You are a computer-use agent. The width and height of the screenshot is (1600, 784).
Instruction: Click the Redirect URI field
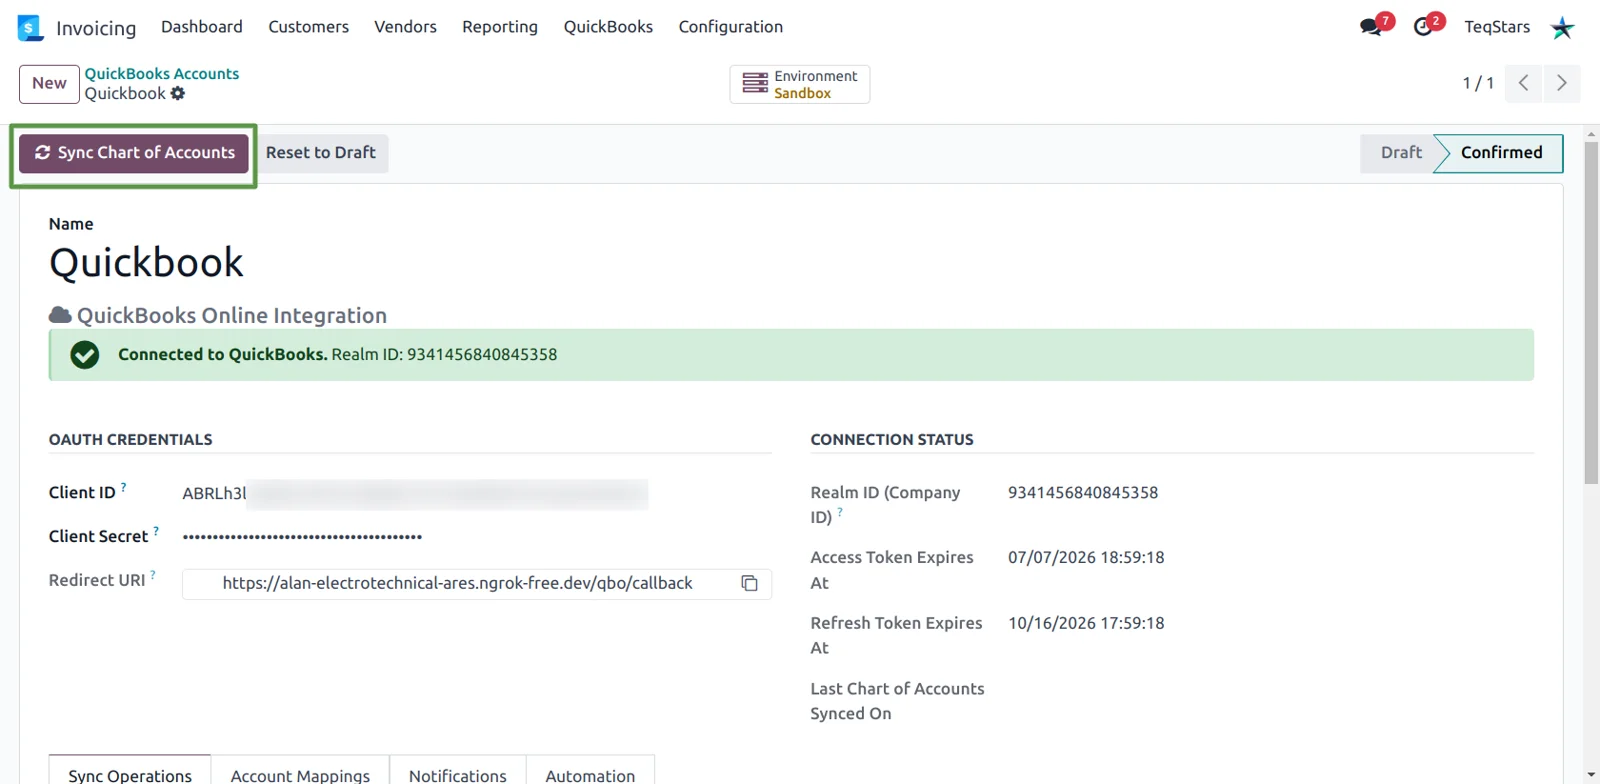(x=477, y=583)
